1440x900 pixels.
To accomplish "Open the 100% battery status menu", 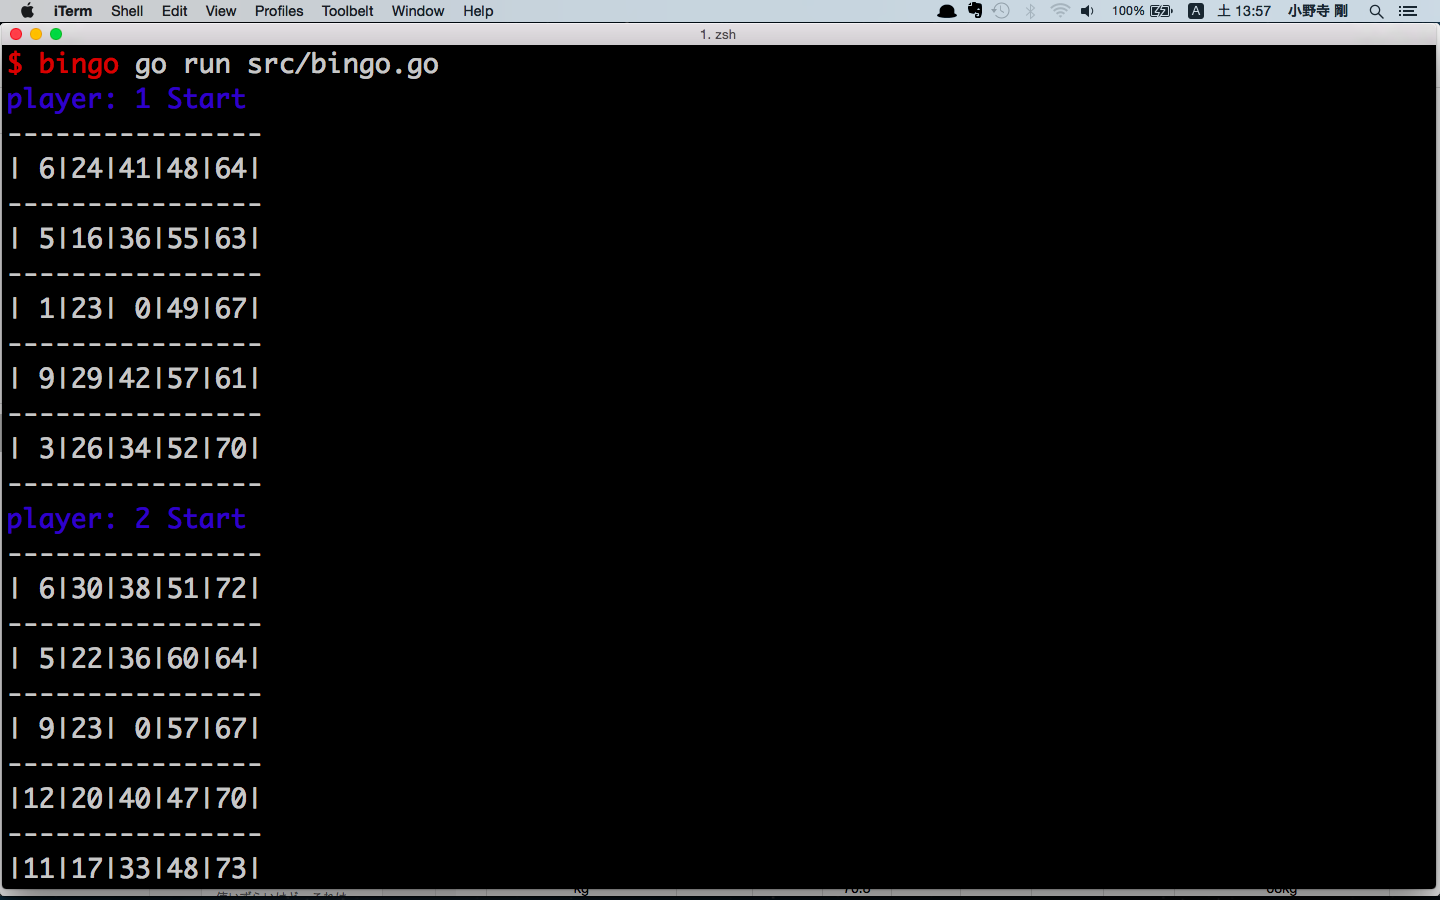I will (x=1143, y=11).
